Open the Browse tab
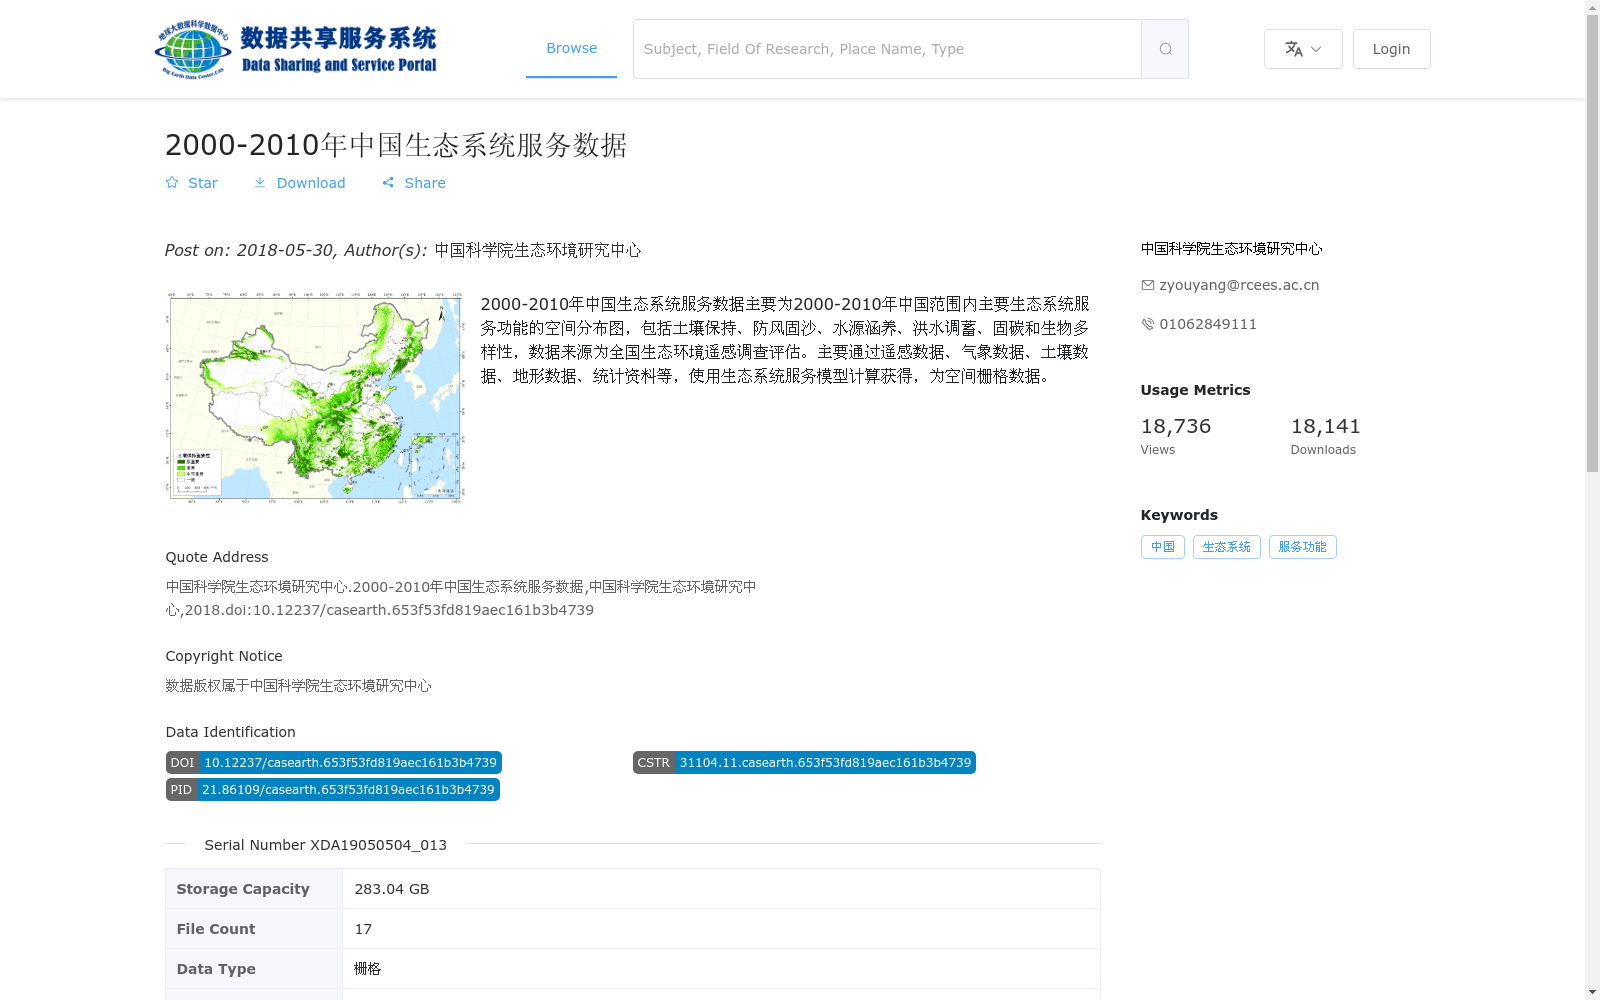The width and height of the screenshot is (1600, 1000). click(x=571, y=48)
